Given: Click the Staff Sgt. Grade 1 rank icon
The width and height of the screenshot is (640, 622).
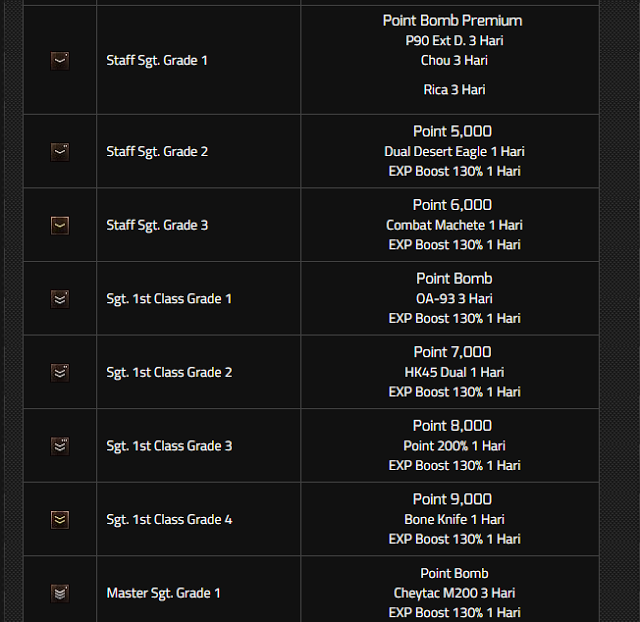Looking at the screenshot, I should 60,61.
